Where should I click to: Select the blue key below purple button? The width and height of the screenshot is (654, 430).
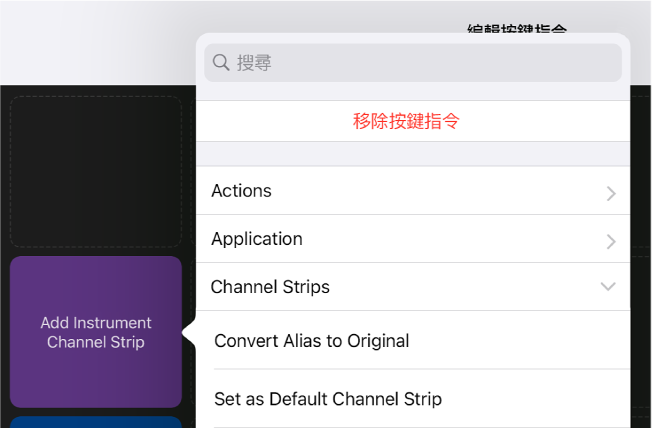[96, 422]
